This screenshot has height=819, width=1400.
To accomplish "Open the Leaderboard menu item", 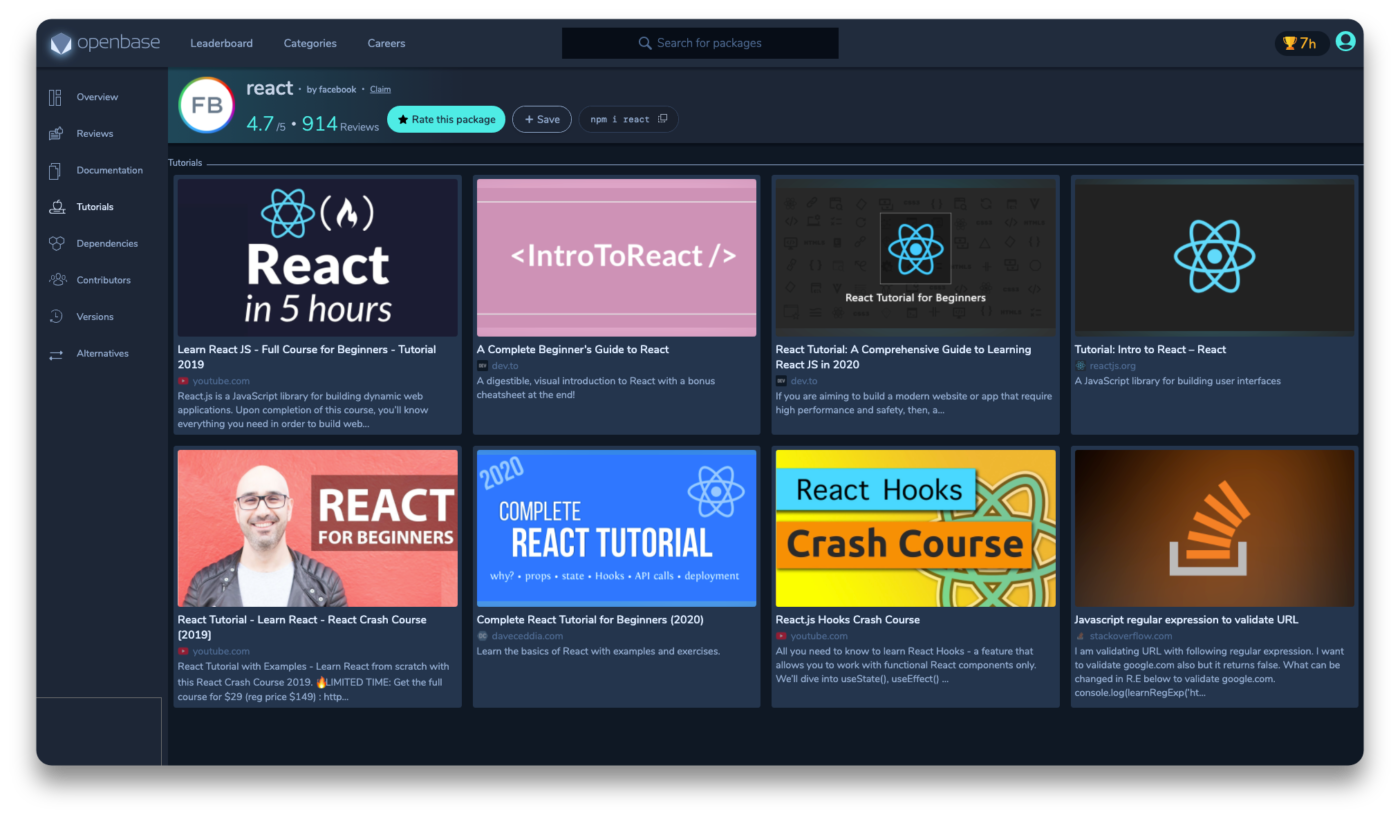I will [x=221, y=43].
